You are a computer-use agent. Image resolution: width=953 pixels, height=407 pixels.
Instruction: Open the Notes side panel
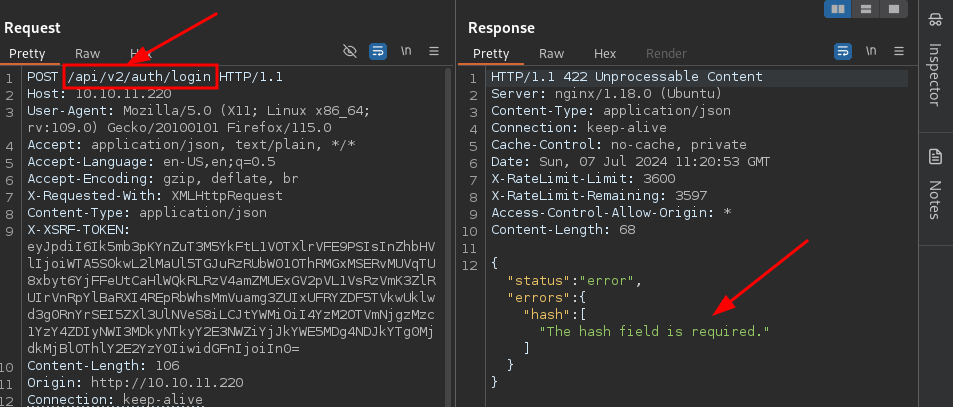coord(934,184)
